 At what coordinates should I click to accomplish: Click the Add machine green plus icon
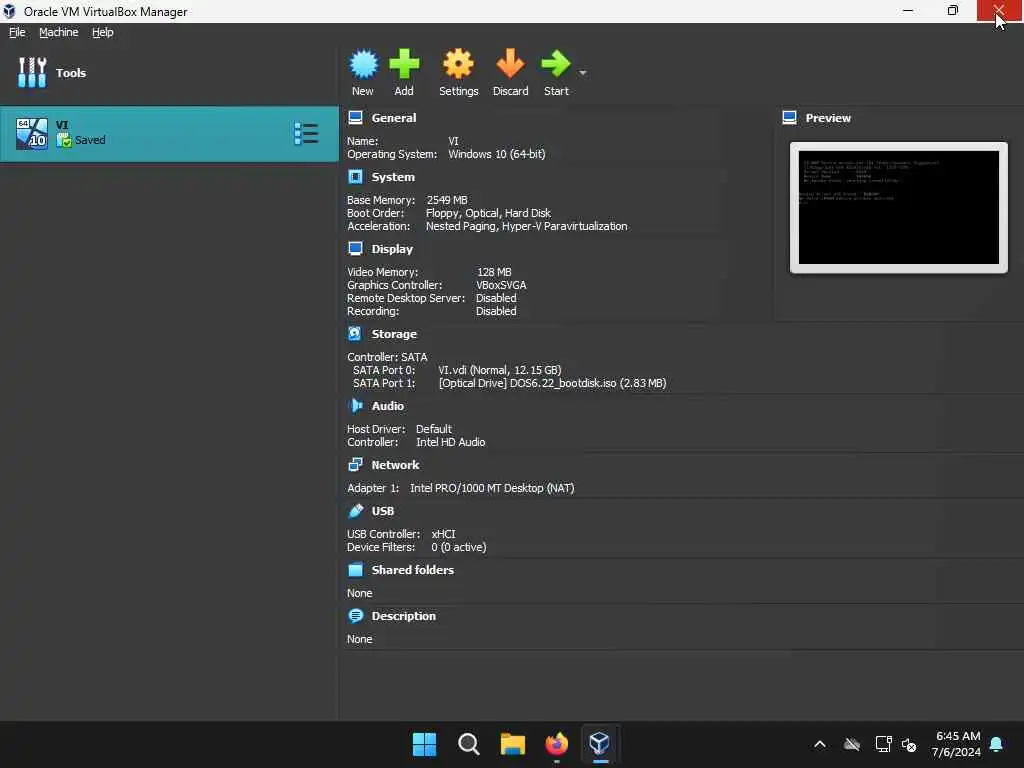point(404,65)
